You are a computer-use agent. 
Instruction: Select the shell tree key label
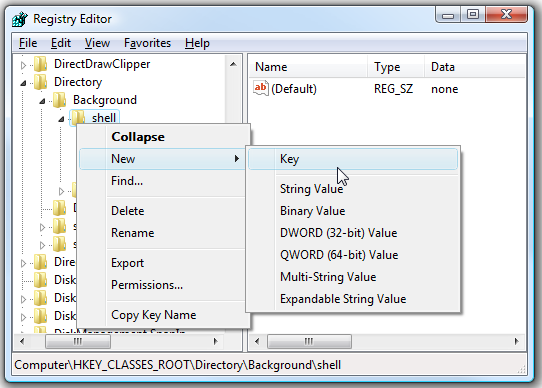104,118
